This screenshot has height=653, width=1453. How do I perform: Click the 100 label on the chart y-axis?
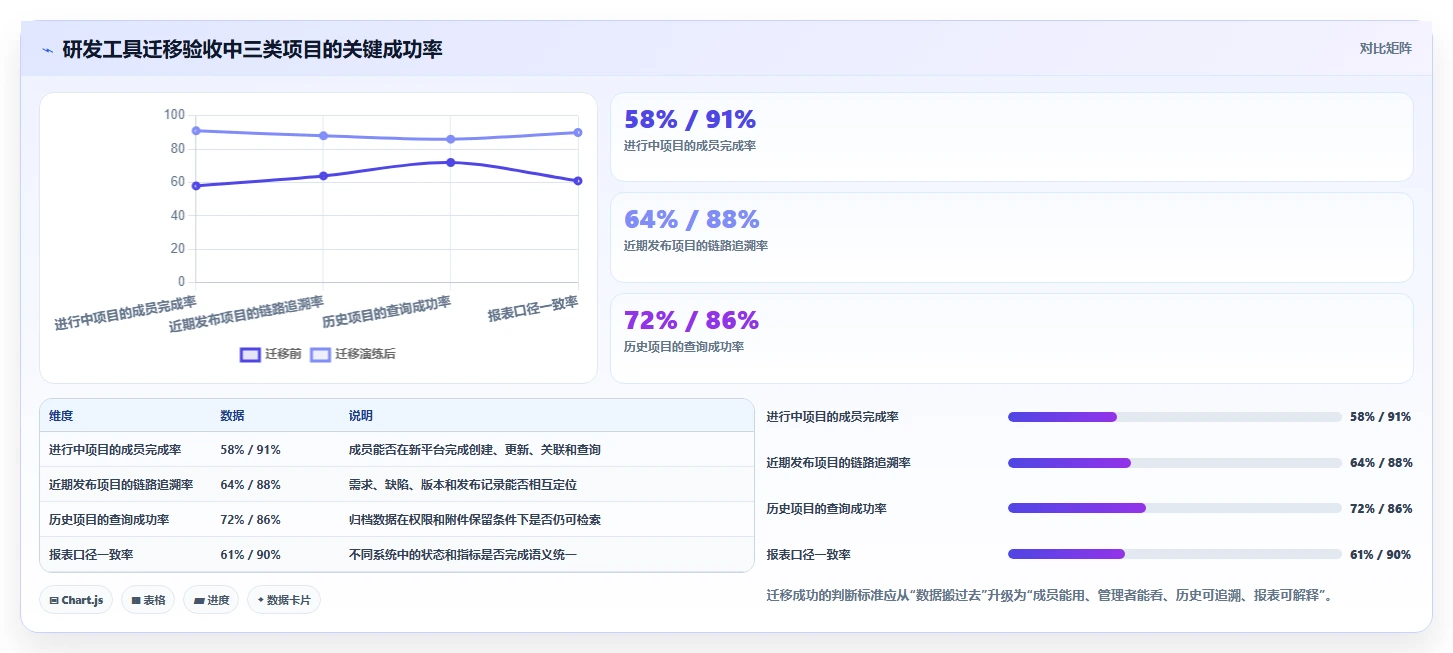[174, 115]
